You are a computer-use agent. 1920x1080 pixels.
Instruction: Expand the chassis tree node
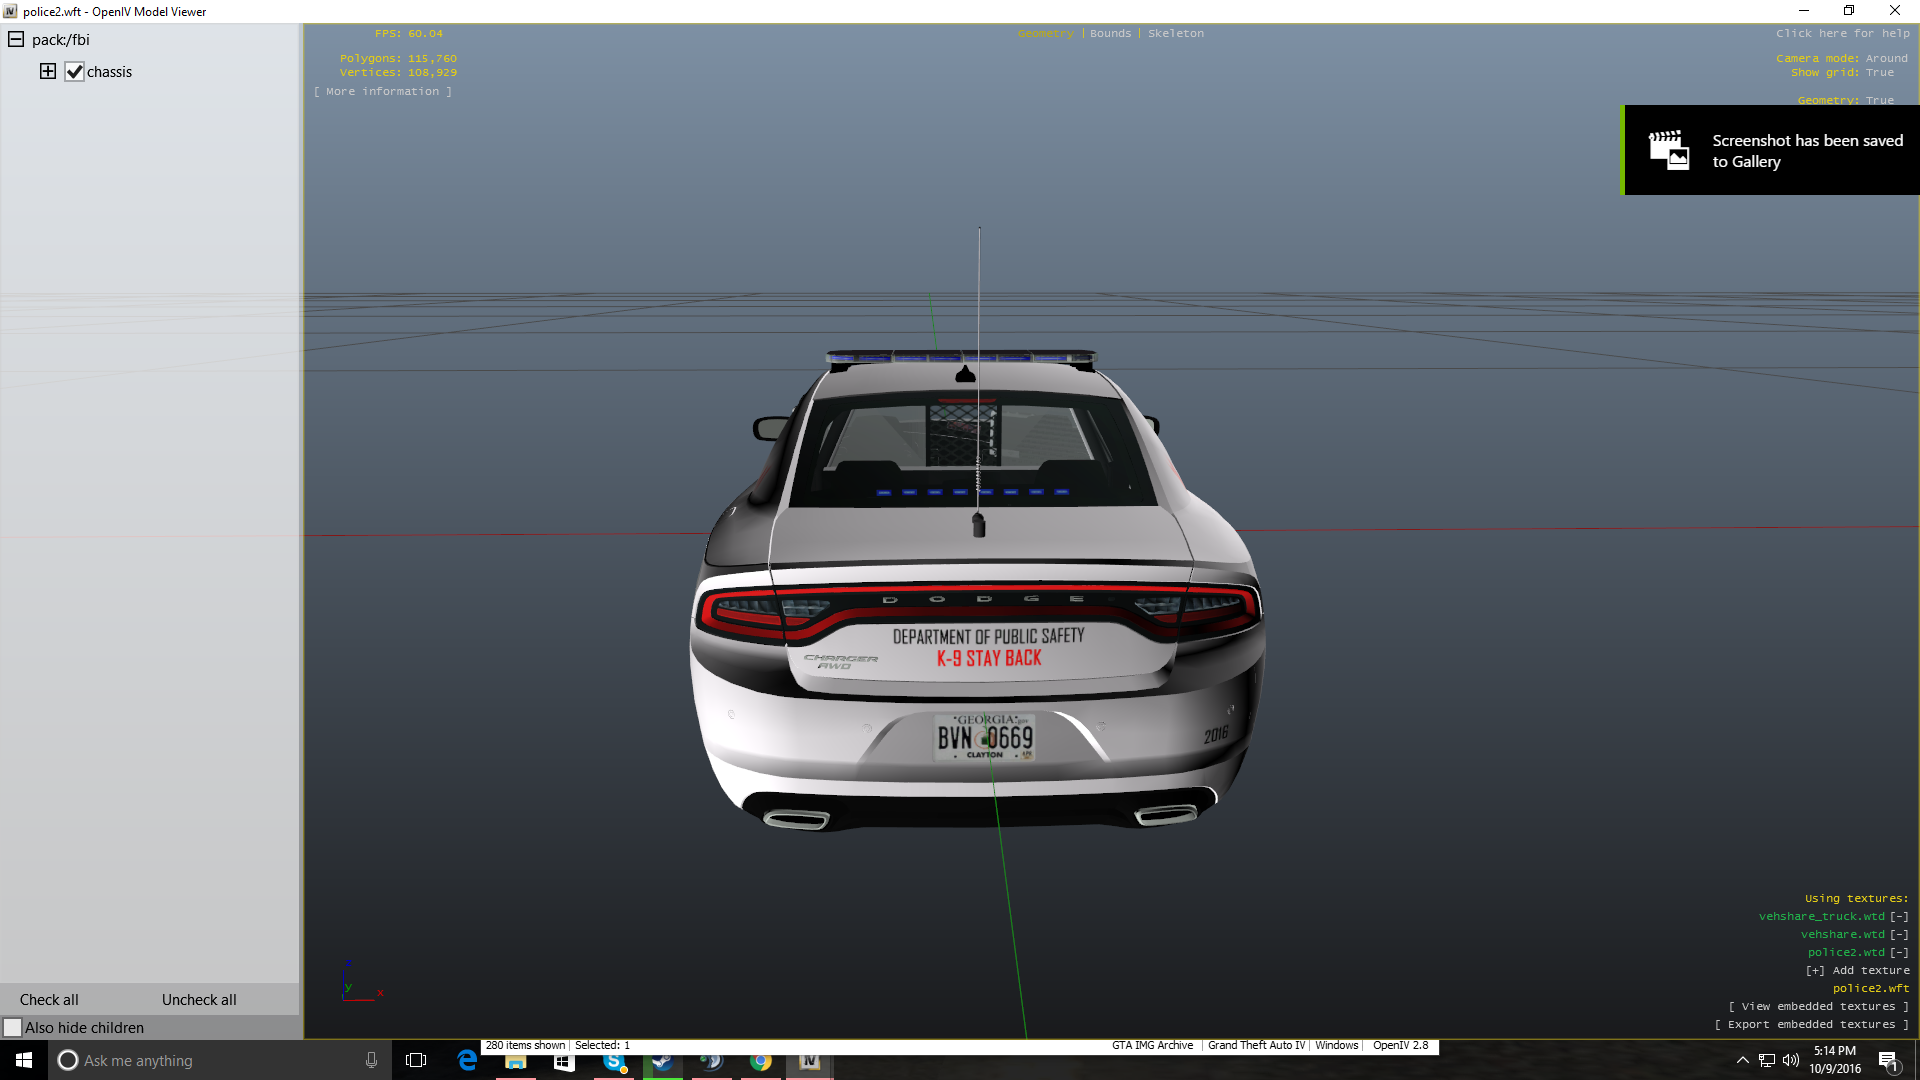pyautogui.click(x=47, y=72)
